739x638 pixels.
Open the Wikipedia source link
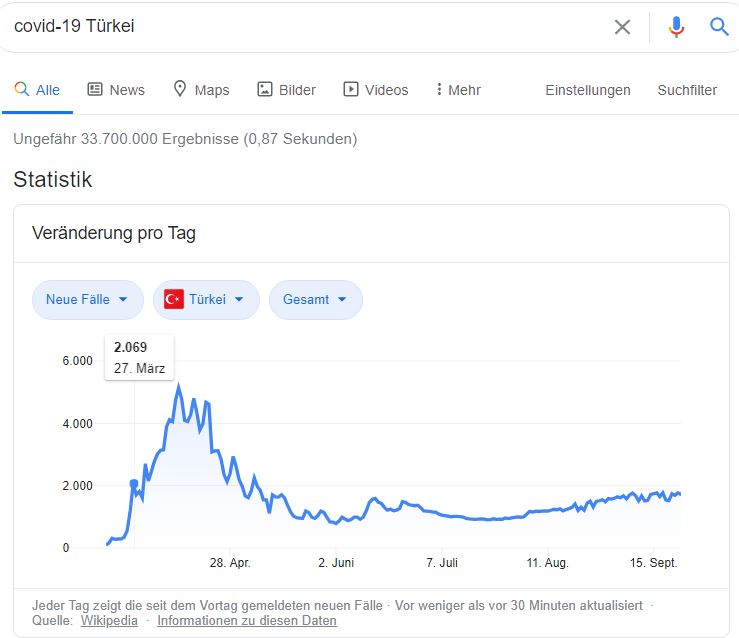tap(111, 620)
